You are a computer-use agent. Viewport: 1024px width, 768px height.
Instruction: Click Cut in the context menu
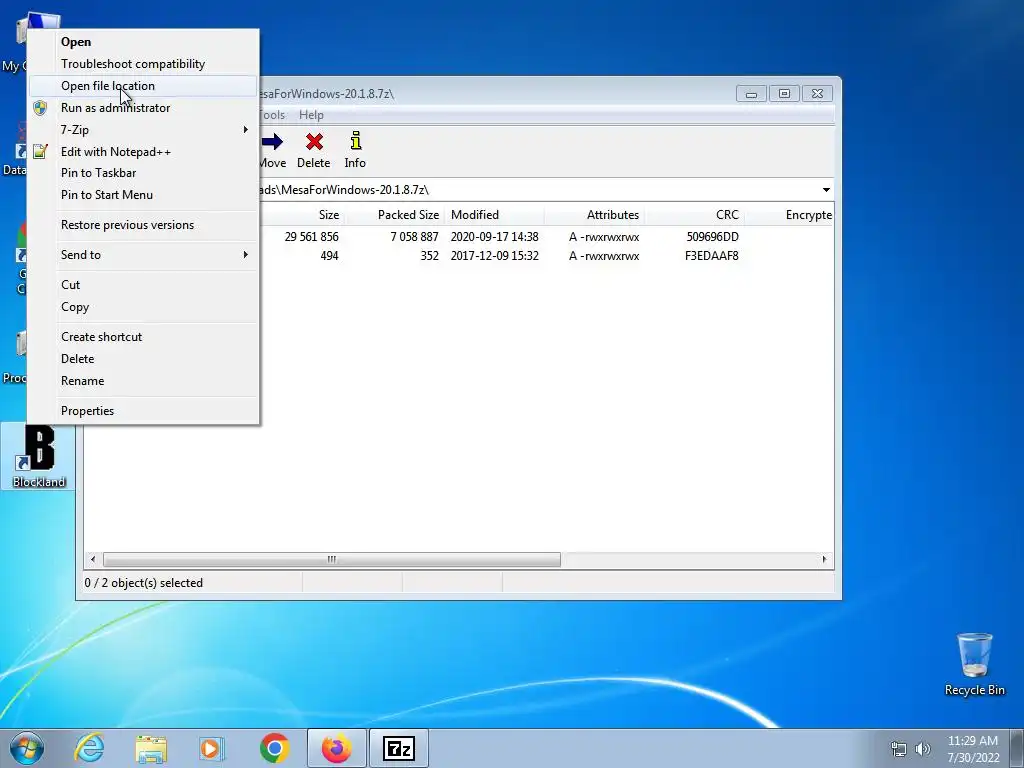point(71,285)
